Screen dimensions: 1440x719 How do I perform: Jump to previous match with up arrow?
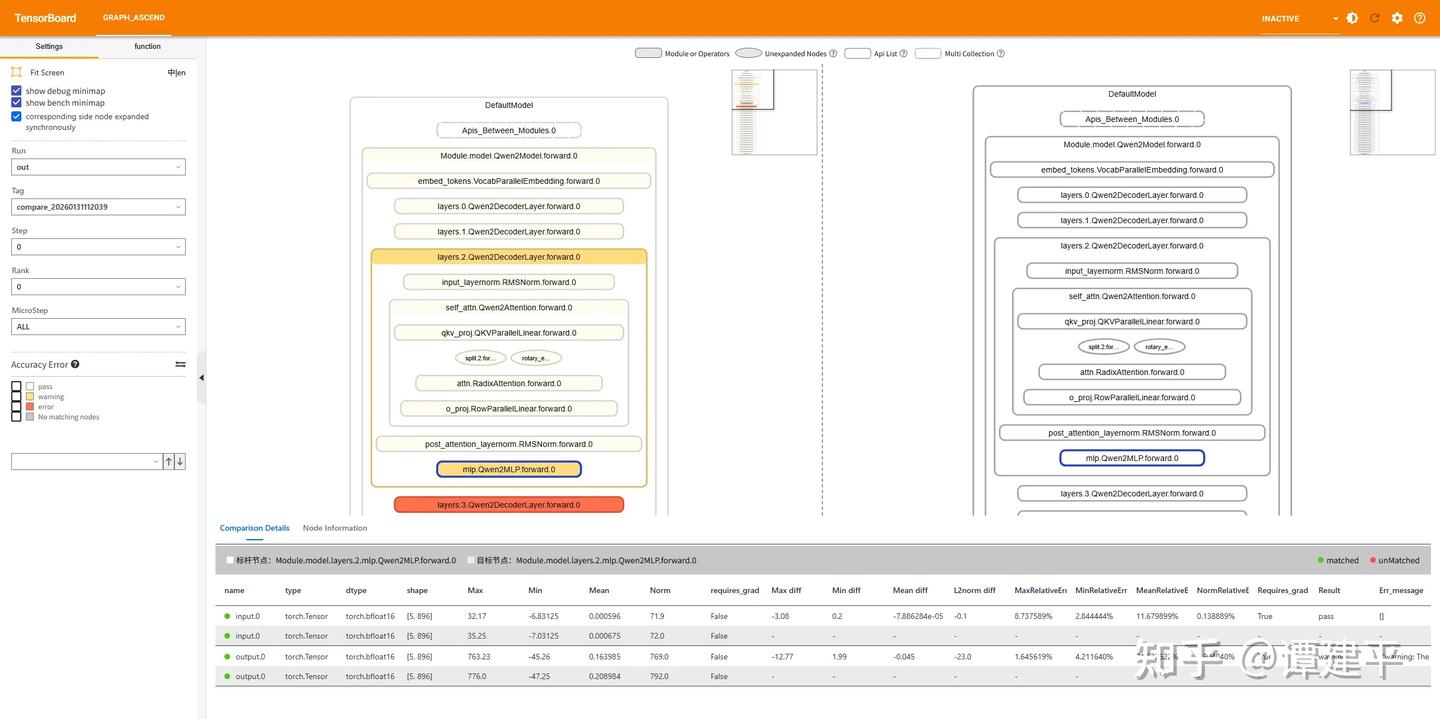pyautogui.click(x=169, y=461)
